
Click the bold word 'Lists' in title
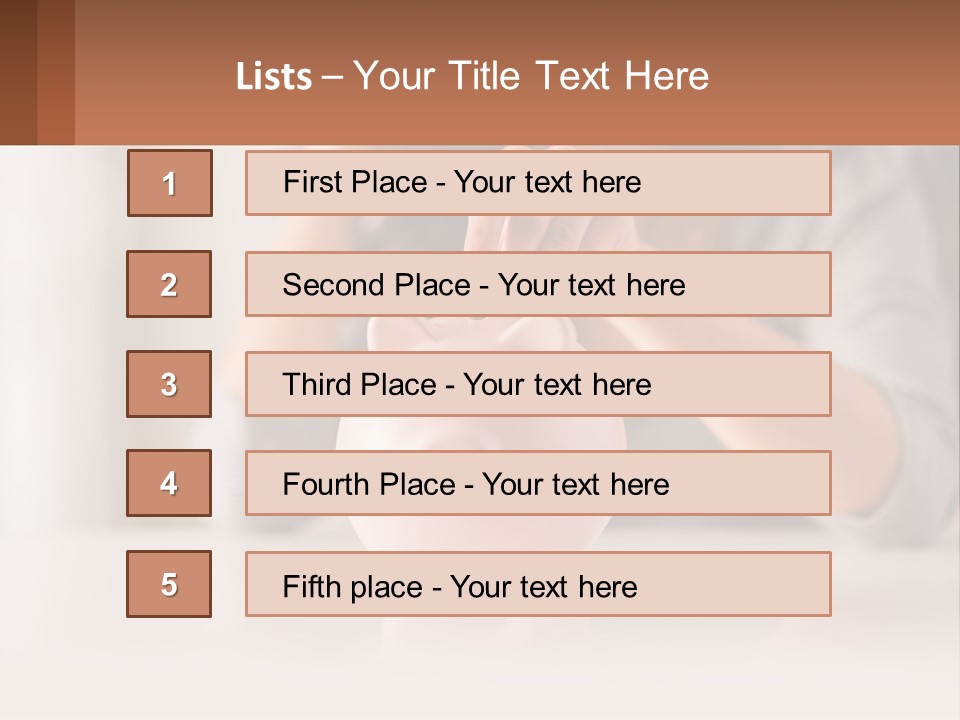tap(274, 77)
